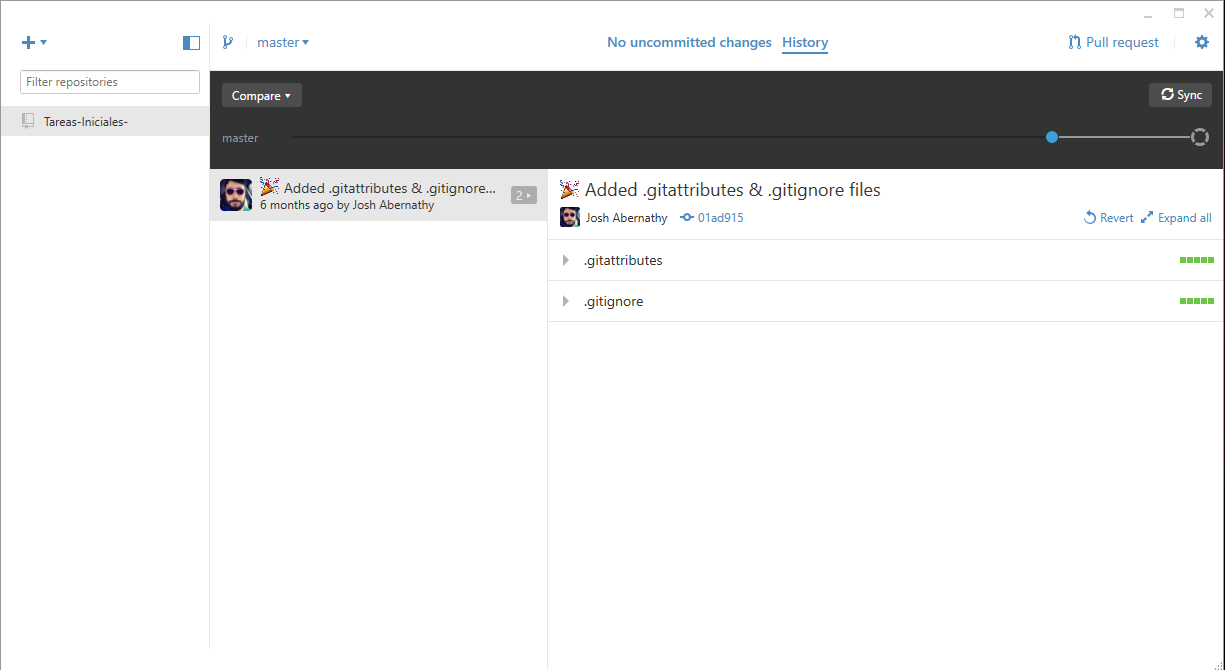
Task: Expand the .gitignore file diff
Action: (566, 301)
